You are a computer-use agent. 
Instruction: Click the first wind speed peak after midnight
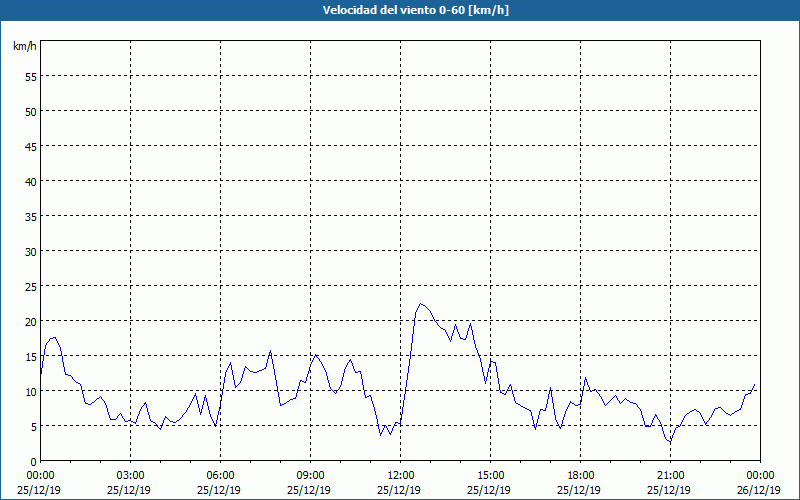click(54, 337)
